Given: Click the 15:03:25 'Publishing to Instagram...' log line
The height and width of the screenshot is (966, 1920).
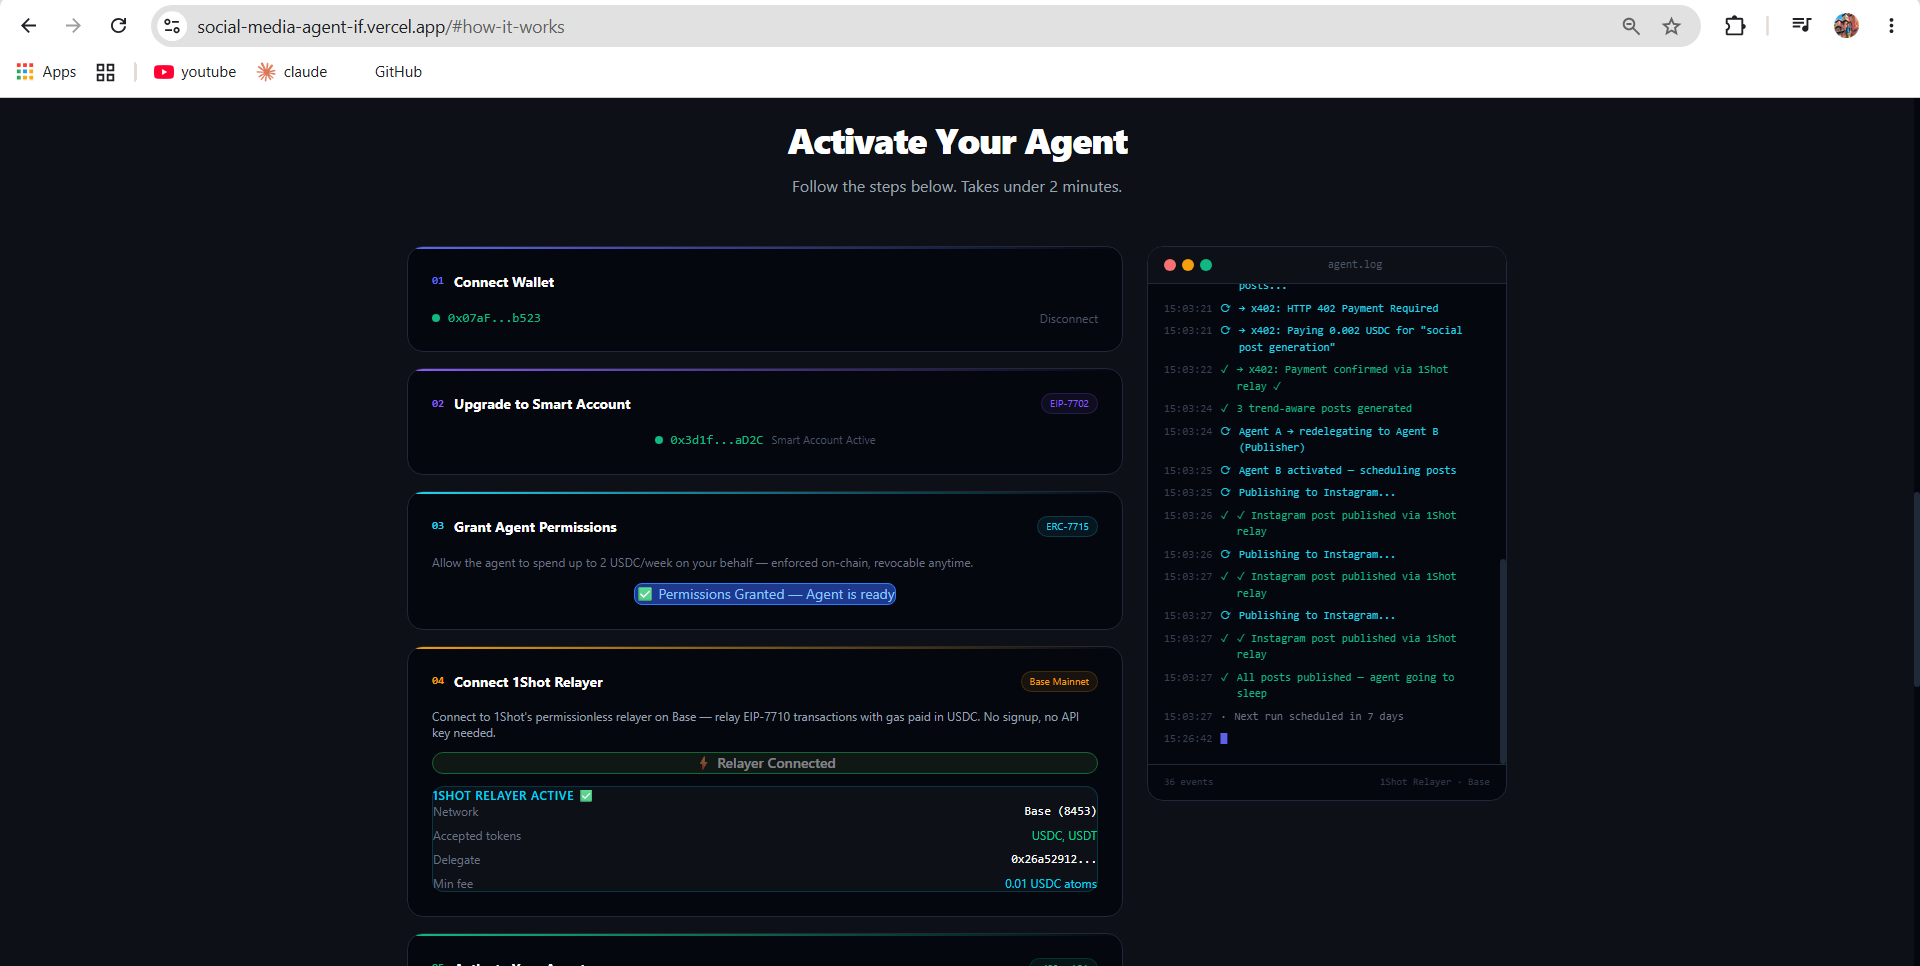Looking at the screenshot, I should click(x=1316, y=493).
